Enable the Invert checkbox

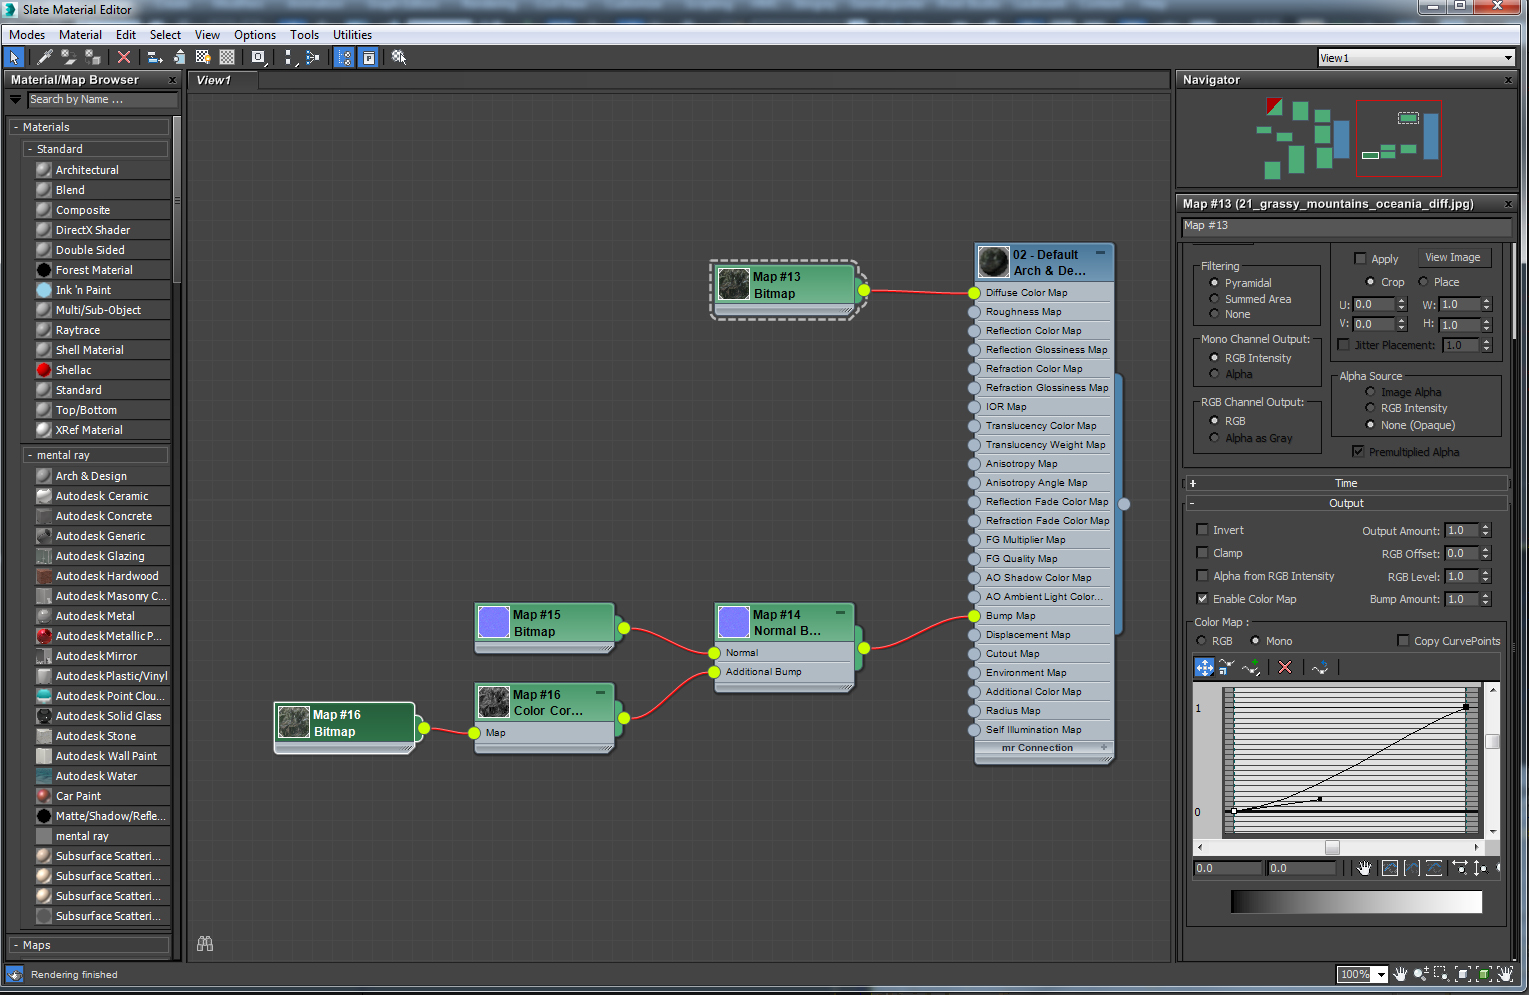point(1202,530)
